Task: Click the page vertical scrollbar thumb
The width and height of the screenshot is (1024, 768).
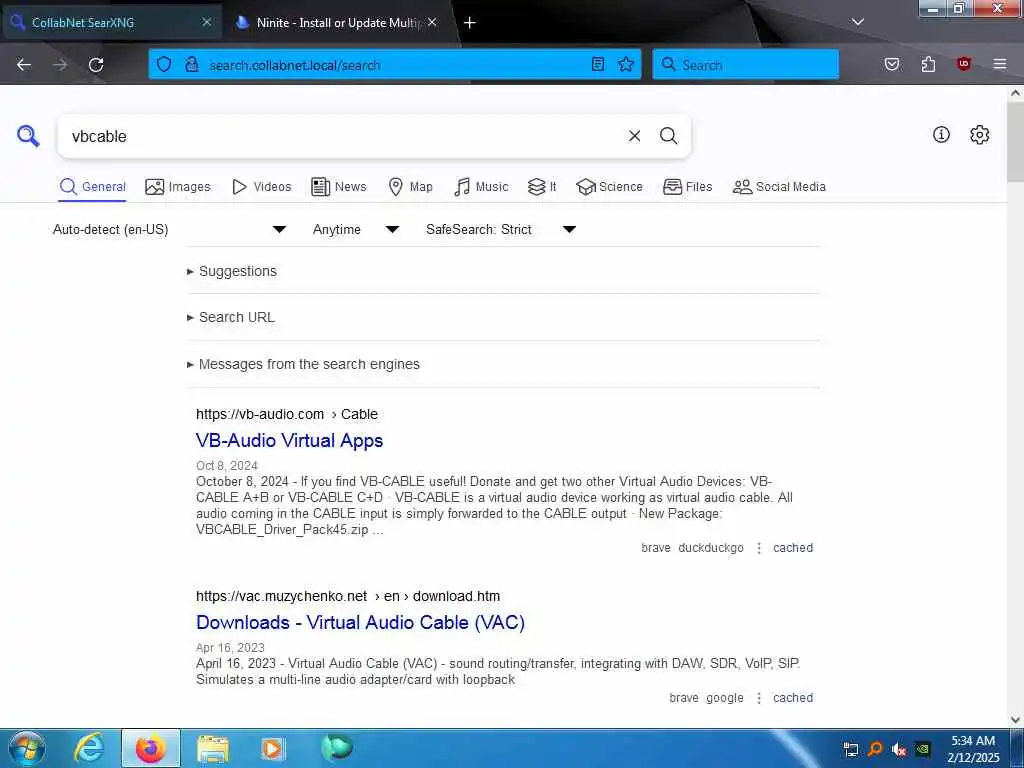Action: tap(1016, 142)
